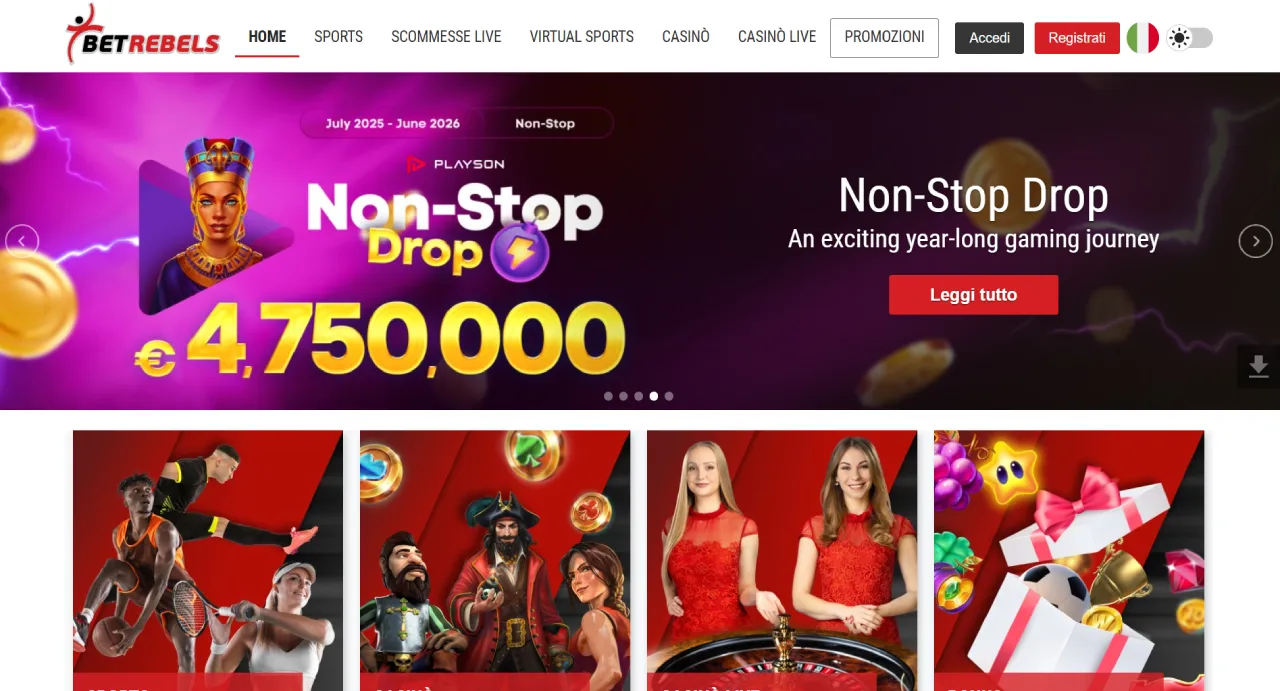This screenshot has width=1280, height=691.
Task: Open the pirate Casinò tile
Action: tap(495, 560)
